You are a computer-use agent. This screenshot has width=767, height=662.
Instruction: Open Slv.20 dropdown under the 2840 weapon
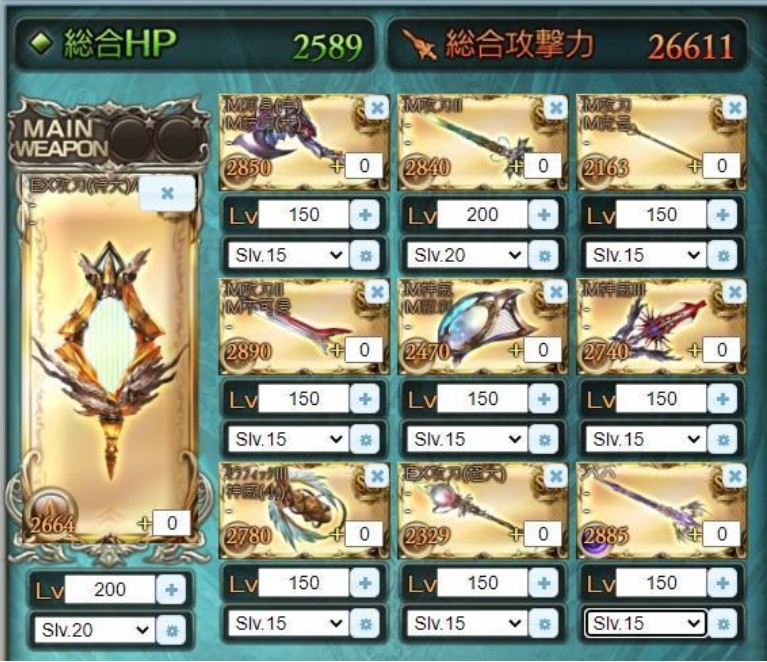point(467,255)
